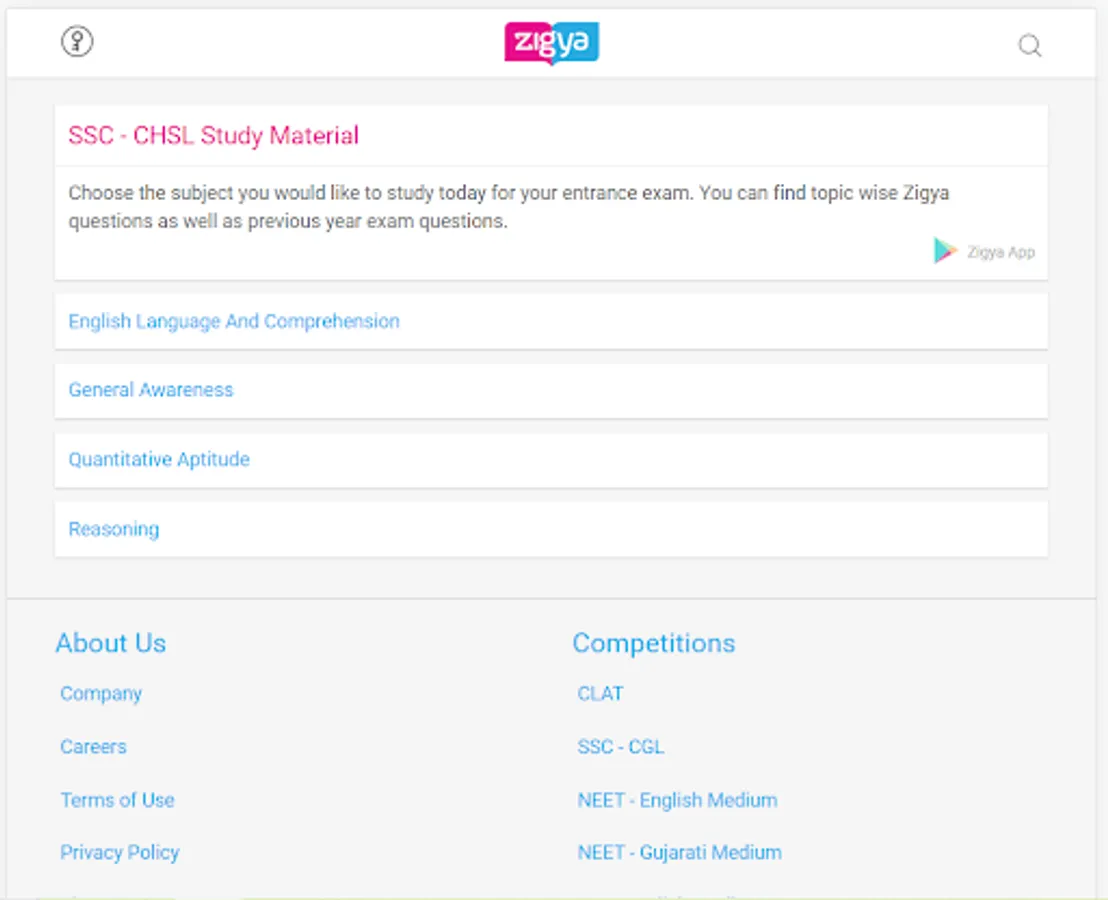This screenshot has height=900, width=1108.
Task: Open Terms of Use link
Action: [117, 800]
